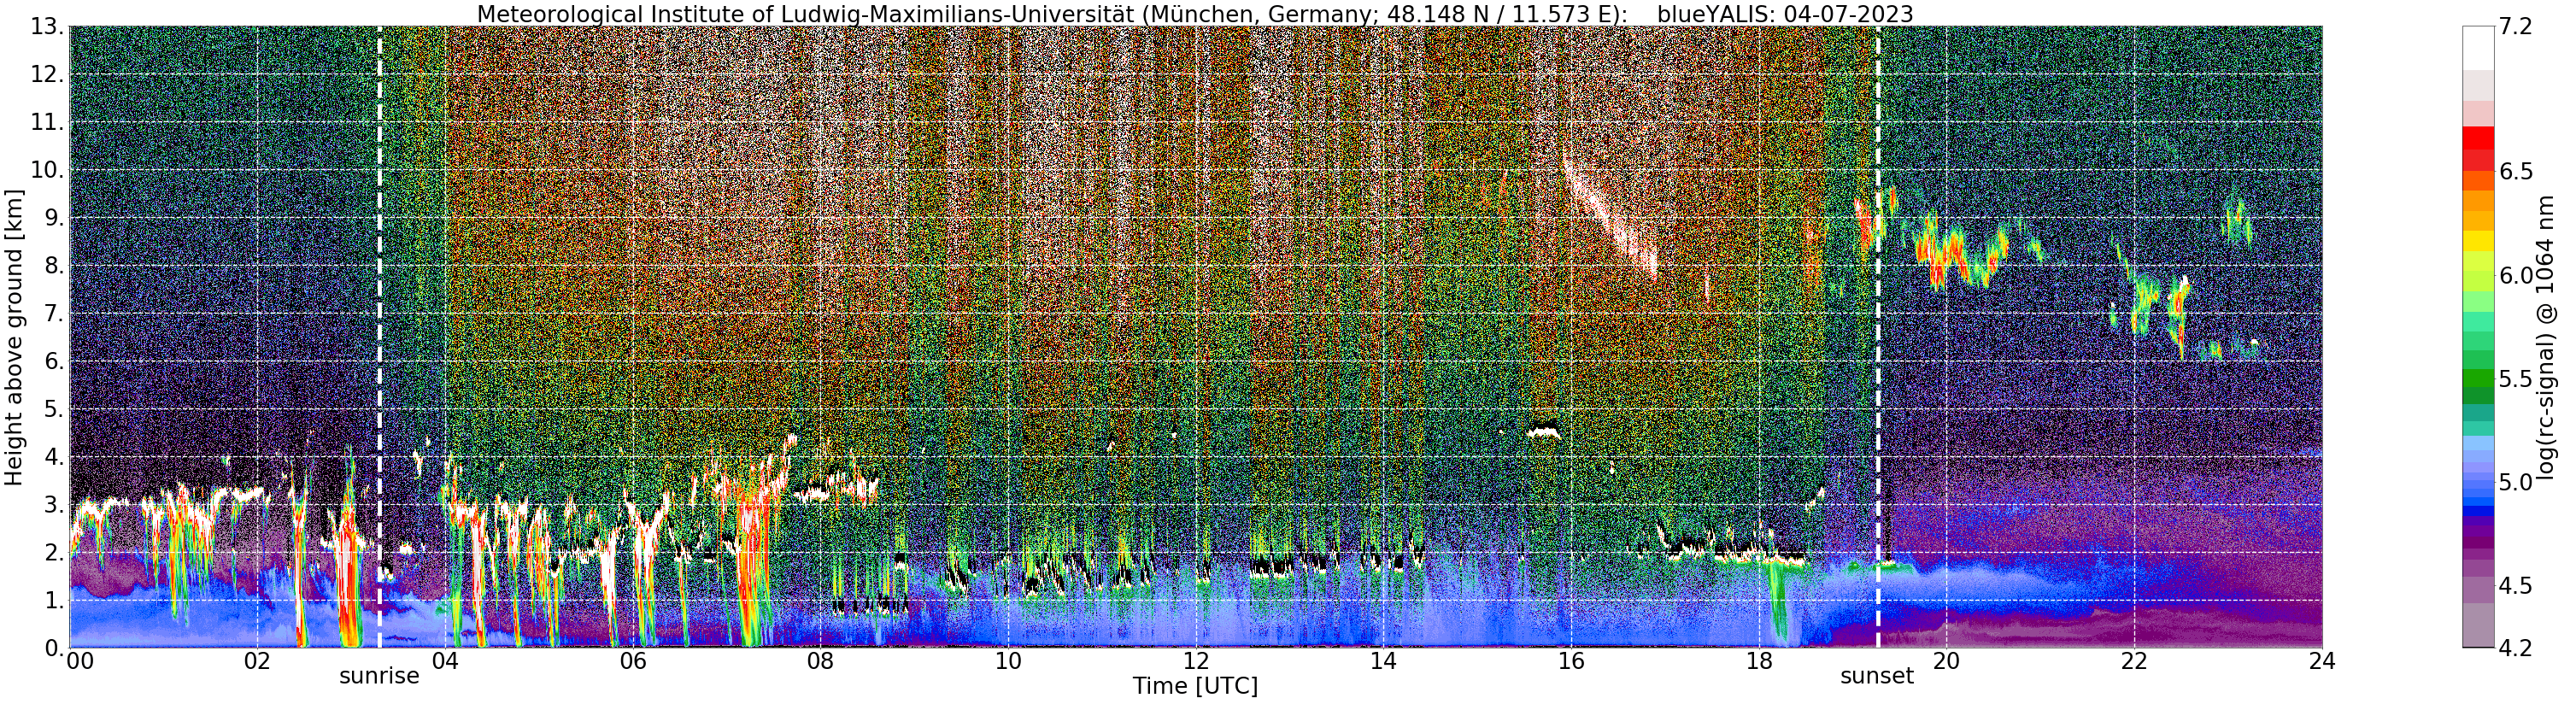This screenshot has width=2576, height=704.
Task: Click the height tick '4.'
Action: tap(54, 457)
